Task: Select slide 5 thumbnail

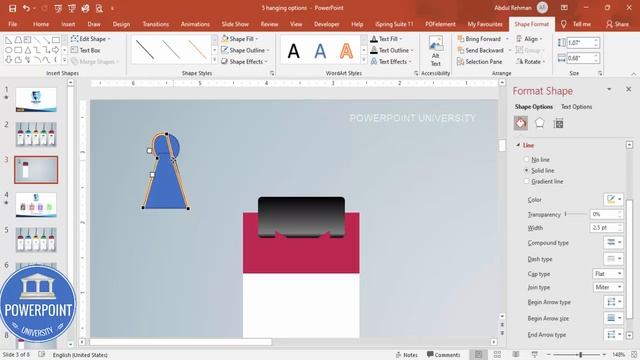Action: (x=36, y=239)
